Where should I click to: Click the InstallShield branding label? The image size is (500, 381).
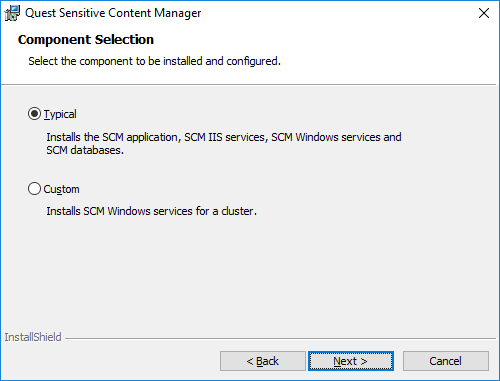click(33, 337)
